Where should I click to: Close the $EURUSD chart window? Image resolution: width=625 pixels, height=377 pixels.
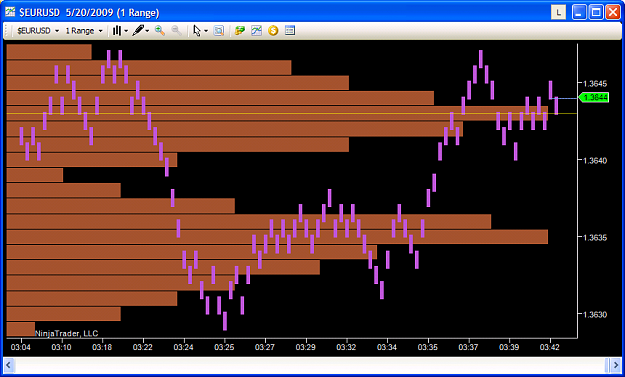613,12
